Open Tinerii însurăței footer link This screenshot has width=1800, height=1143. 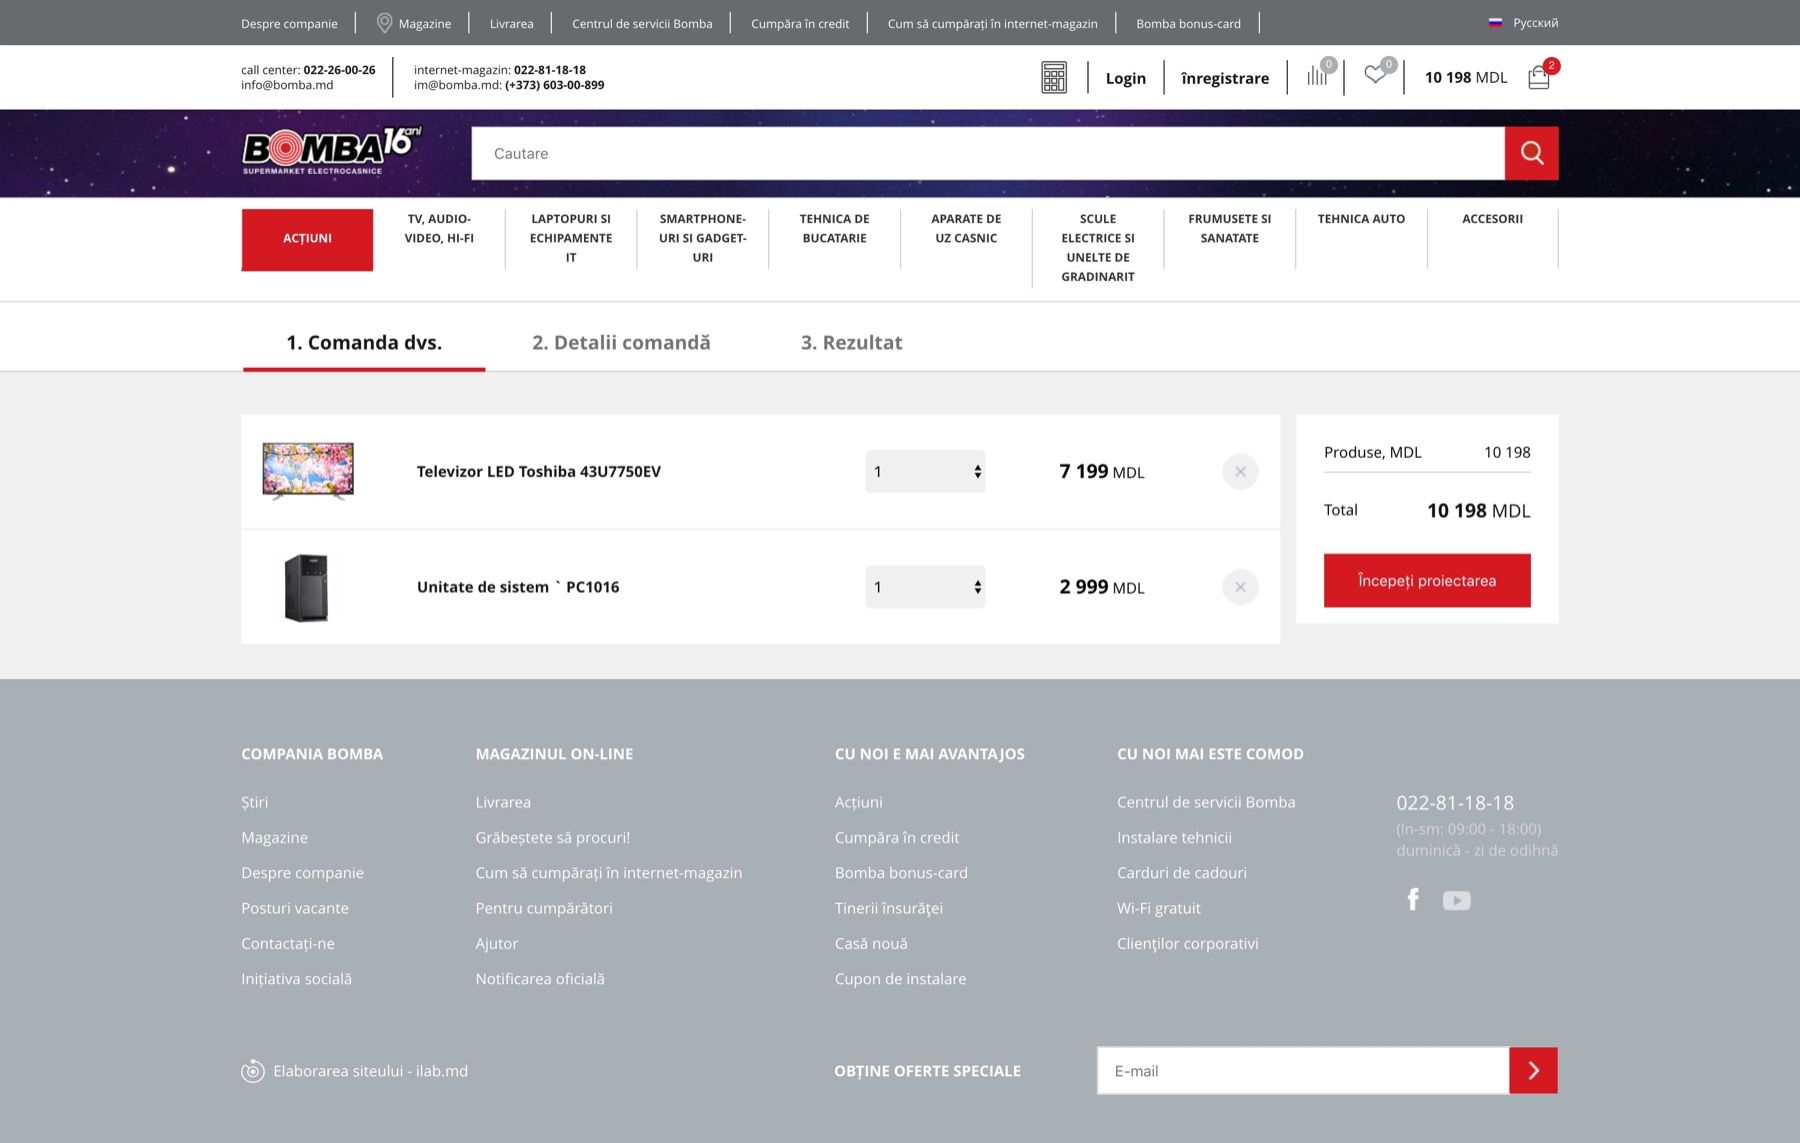coord(889,908)
